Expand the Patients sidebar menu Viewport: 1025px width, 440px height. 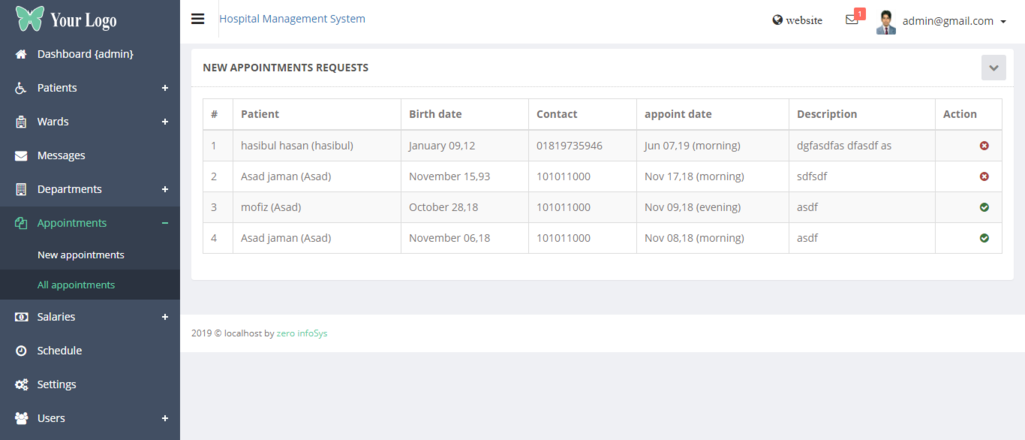tap(165, 88)
